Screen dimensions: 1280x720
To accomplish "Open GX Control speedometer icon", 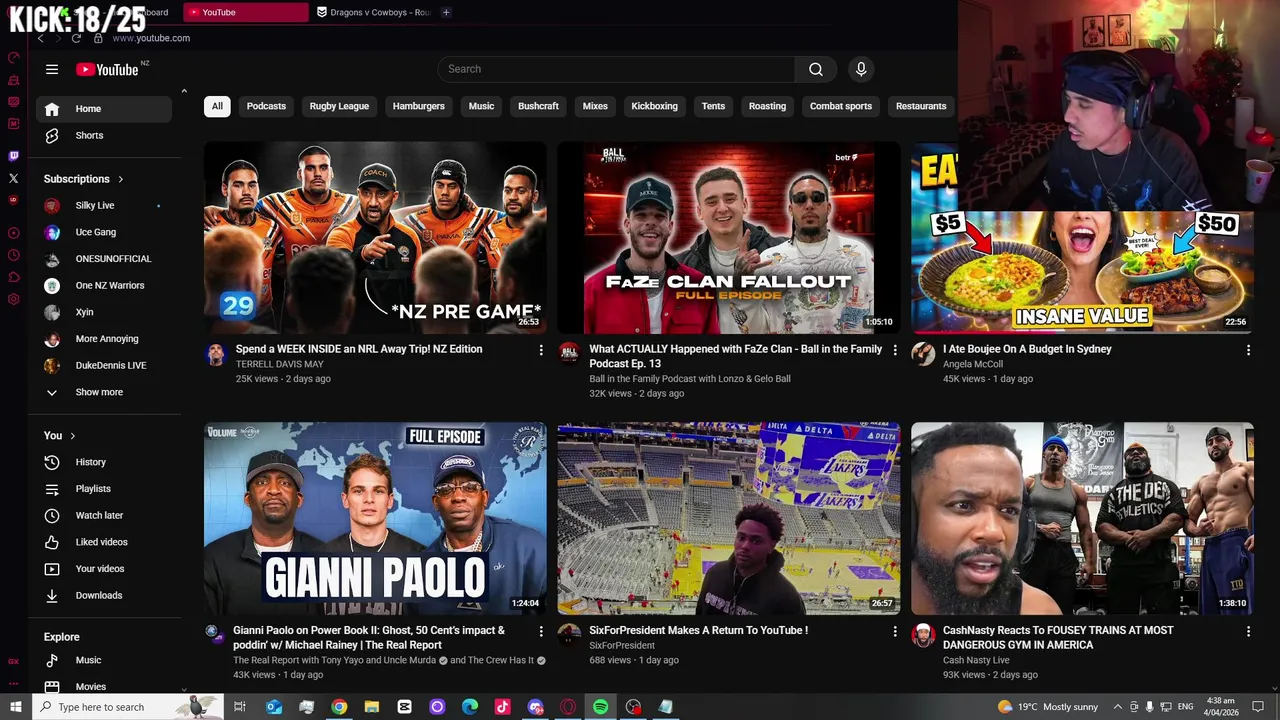I will pos(13,57).
